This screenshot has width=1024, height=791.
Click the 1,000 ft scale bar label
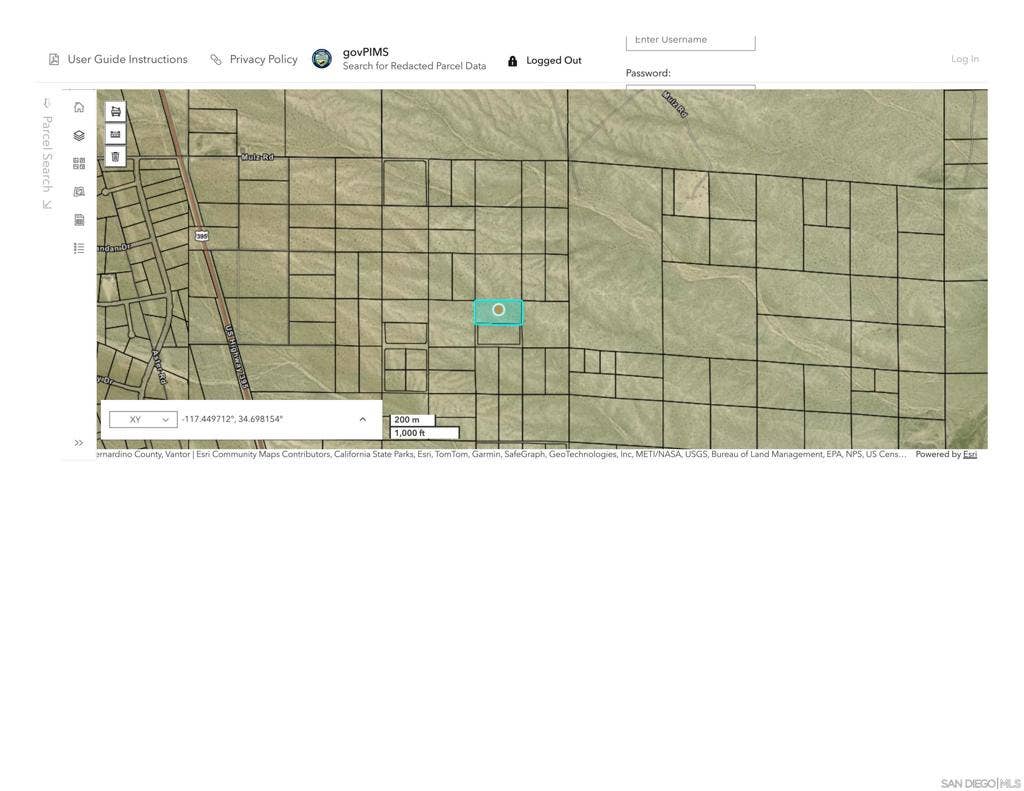409,433
